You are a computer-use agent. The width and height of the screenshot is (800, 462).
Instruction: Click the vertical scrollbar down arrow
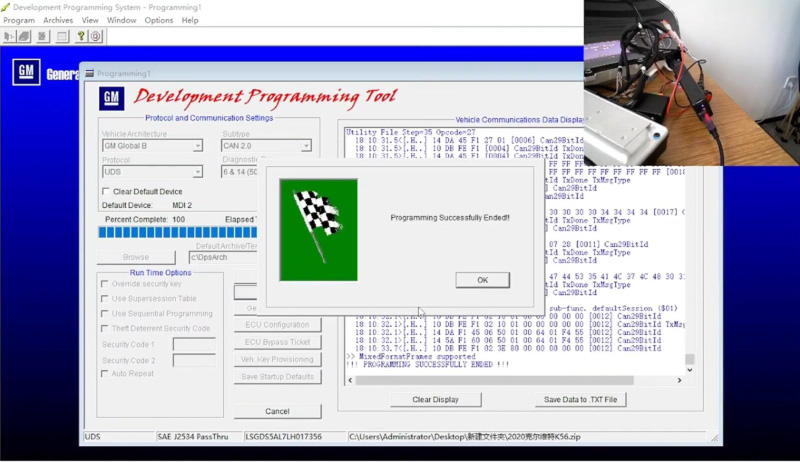pyautogui.click(x=689, y=370)
